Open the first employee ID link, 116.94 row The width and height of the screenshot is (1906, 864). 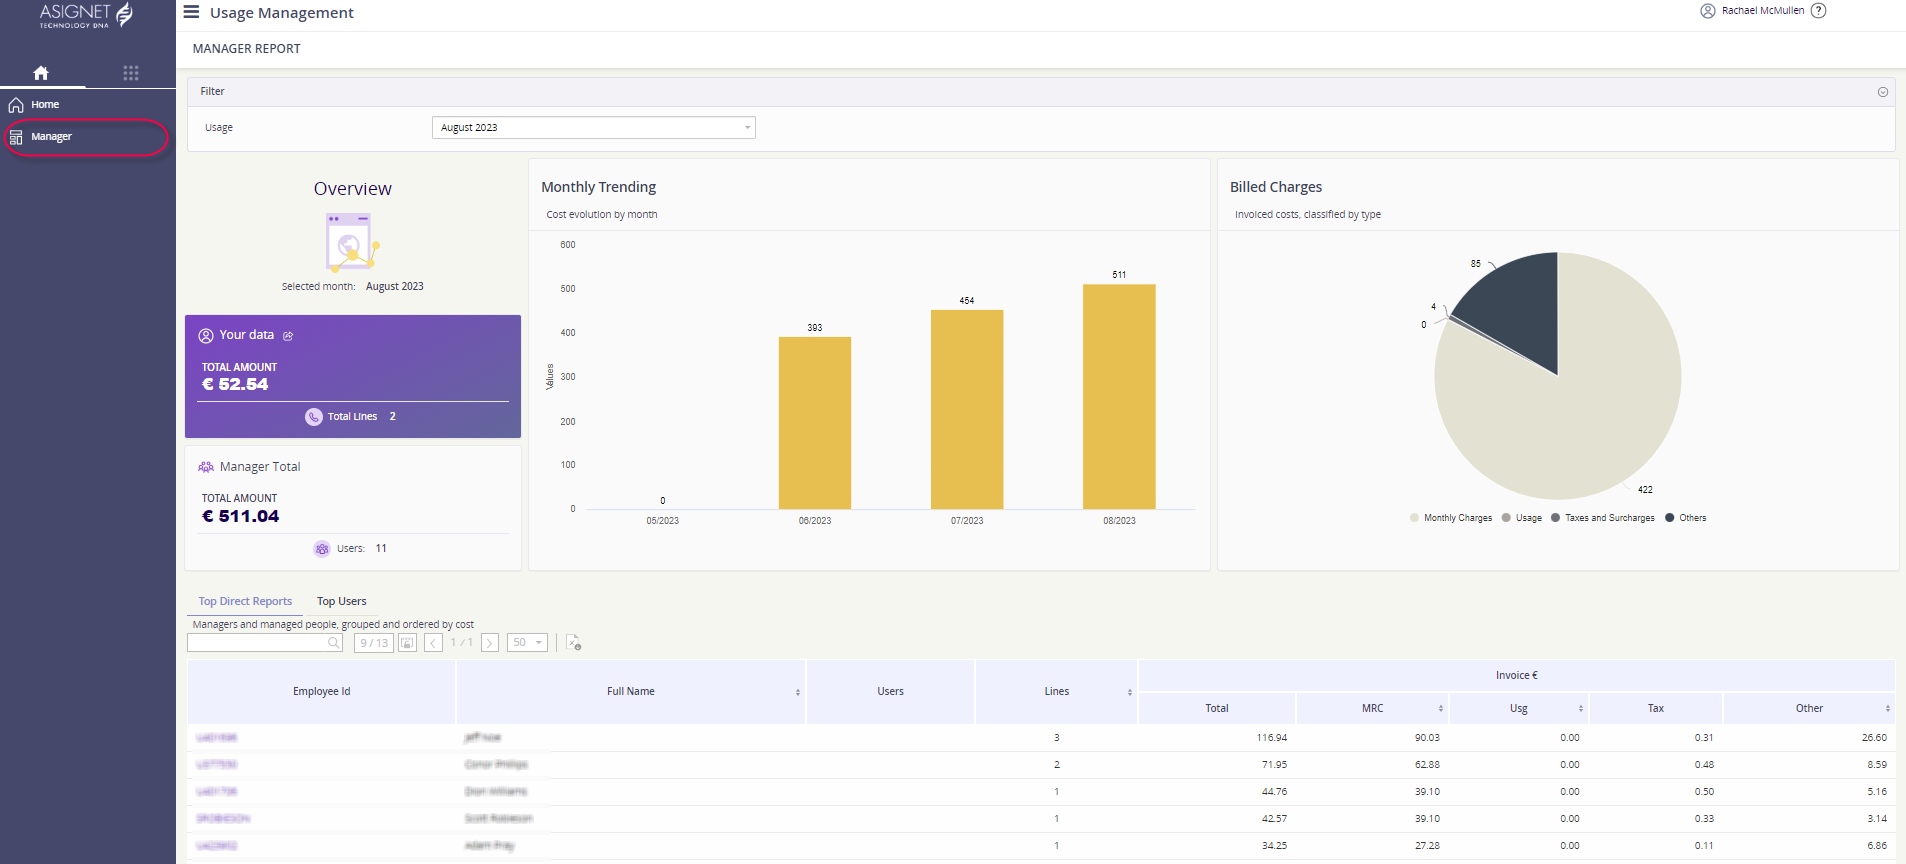coord(217,738)
